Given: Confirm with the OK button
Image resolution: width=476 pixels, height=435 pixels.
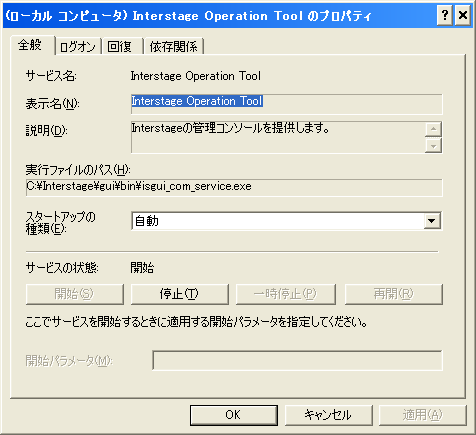Looking at the screenshot, I should pos(234,415).
